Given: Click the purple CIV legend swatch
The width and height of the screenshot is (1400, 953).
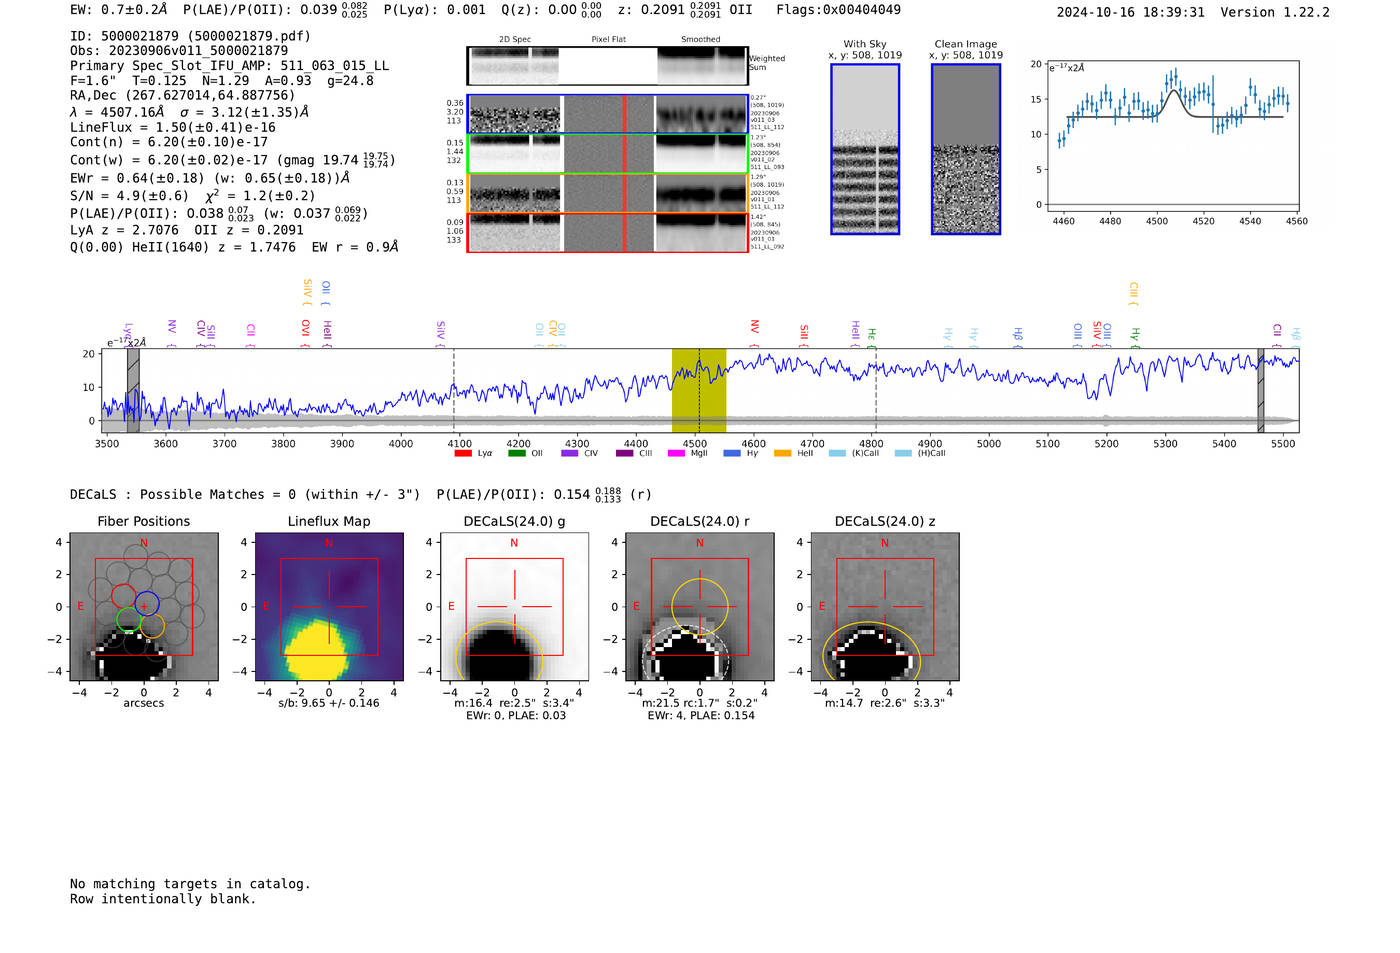Looking at the screenshot, I should [x=570, y=453].
